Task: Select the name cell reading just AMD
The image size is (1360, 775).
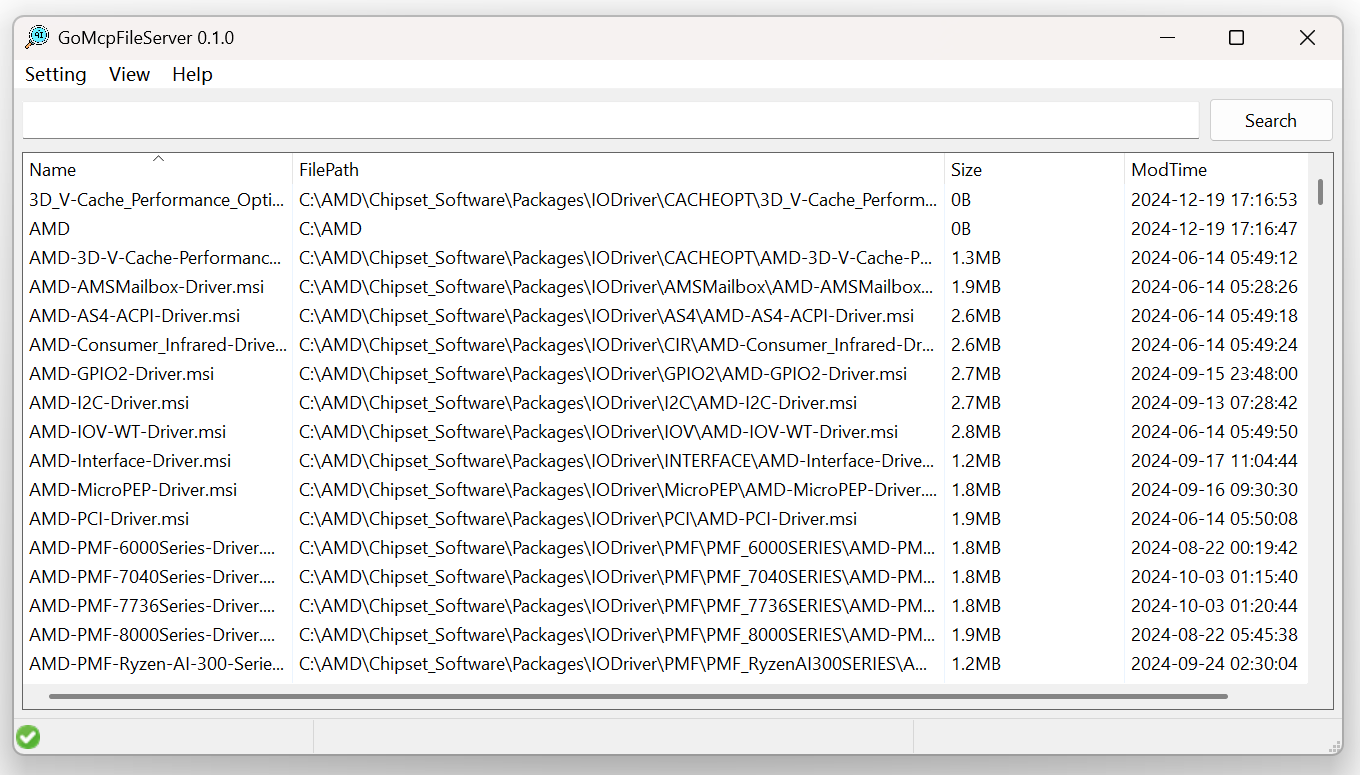Action: (50, 229)
